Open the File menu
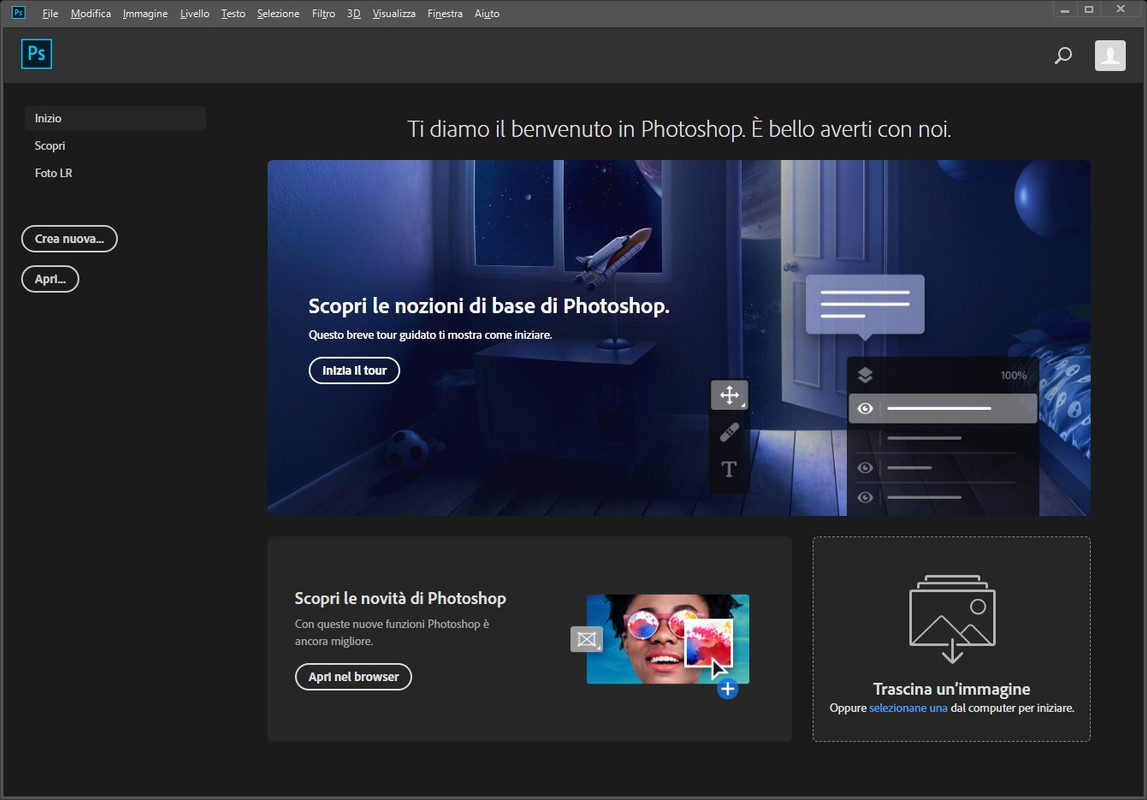The width and height of the screenshot is (1147, 800). tap(50, 13)
